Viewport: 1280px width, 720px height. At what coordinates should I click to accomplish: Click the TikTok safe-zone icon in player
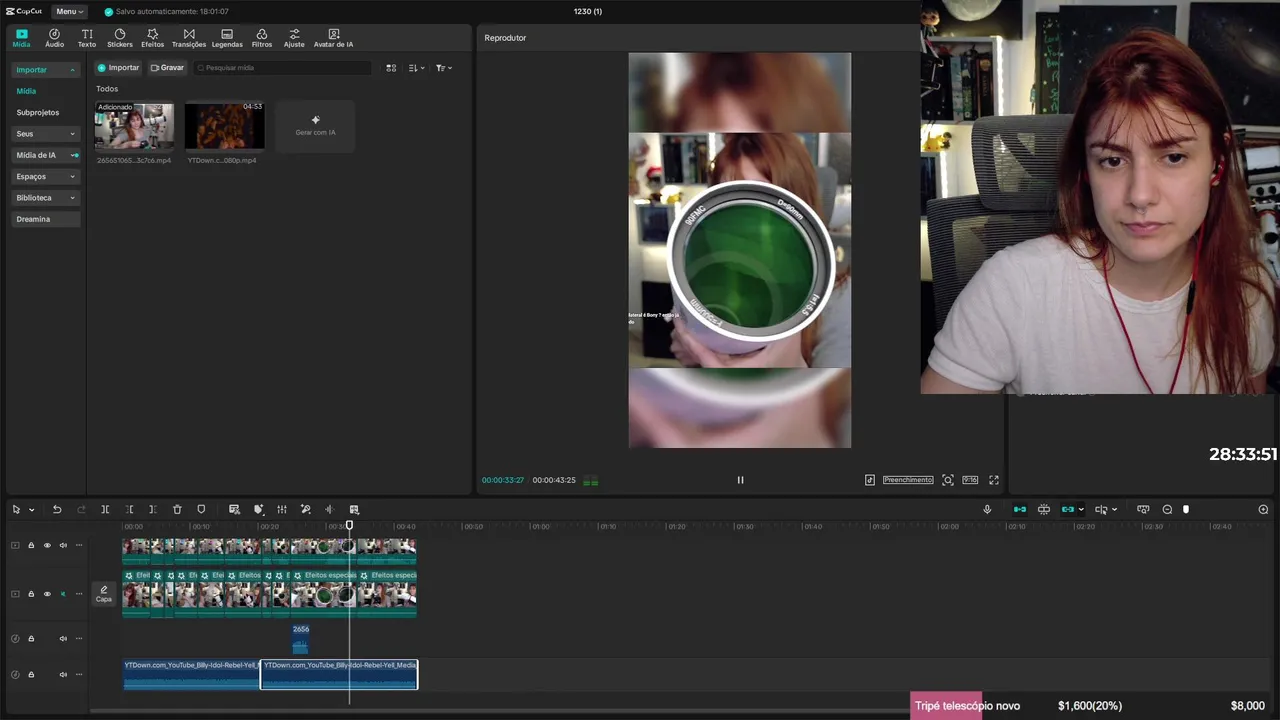point(870,480)
